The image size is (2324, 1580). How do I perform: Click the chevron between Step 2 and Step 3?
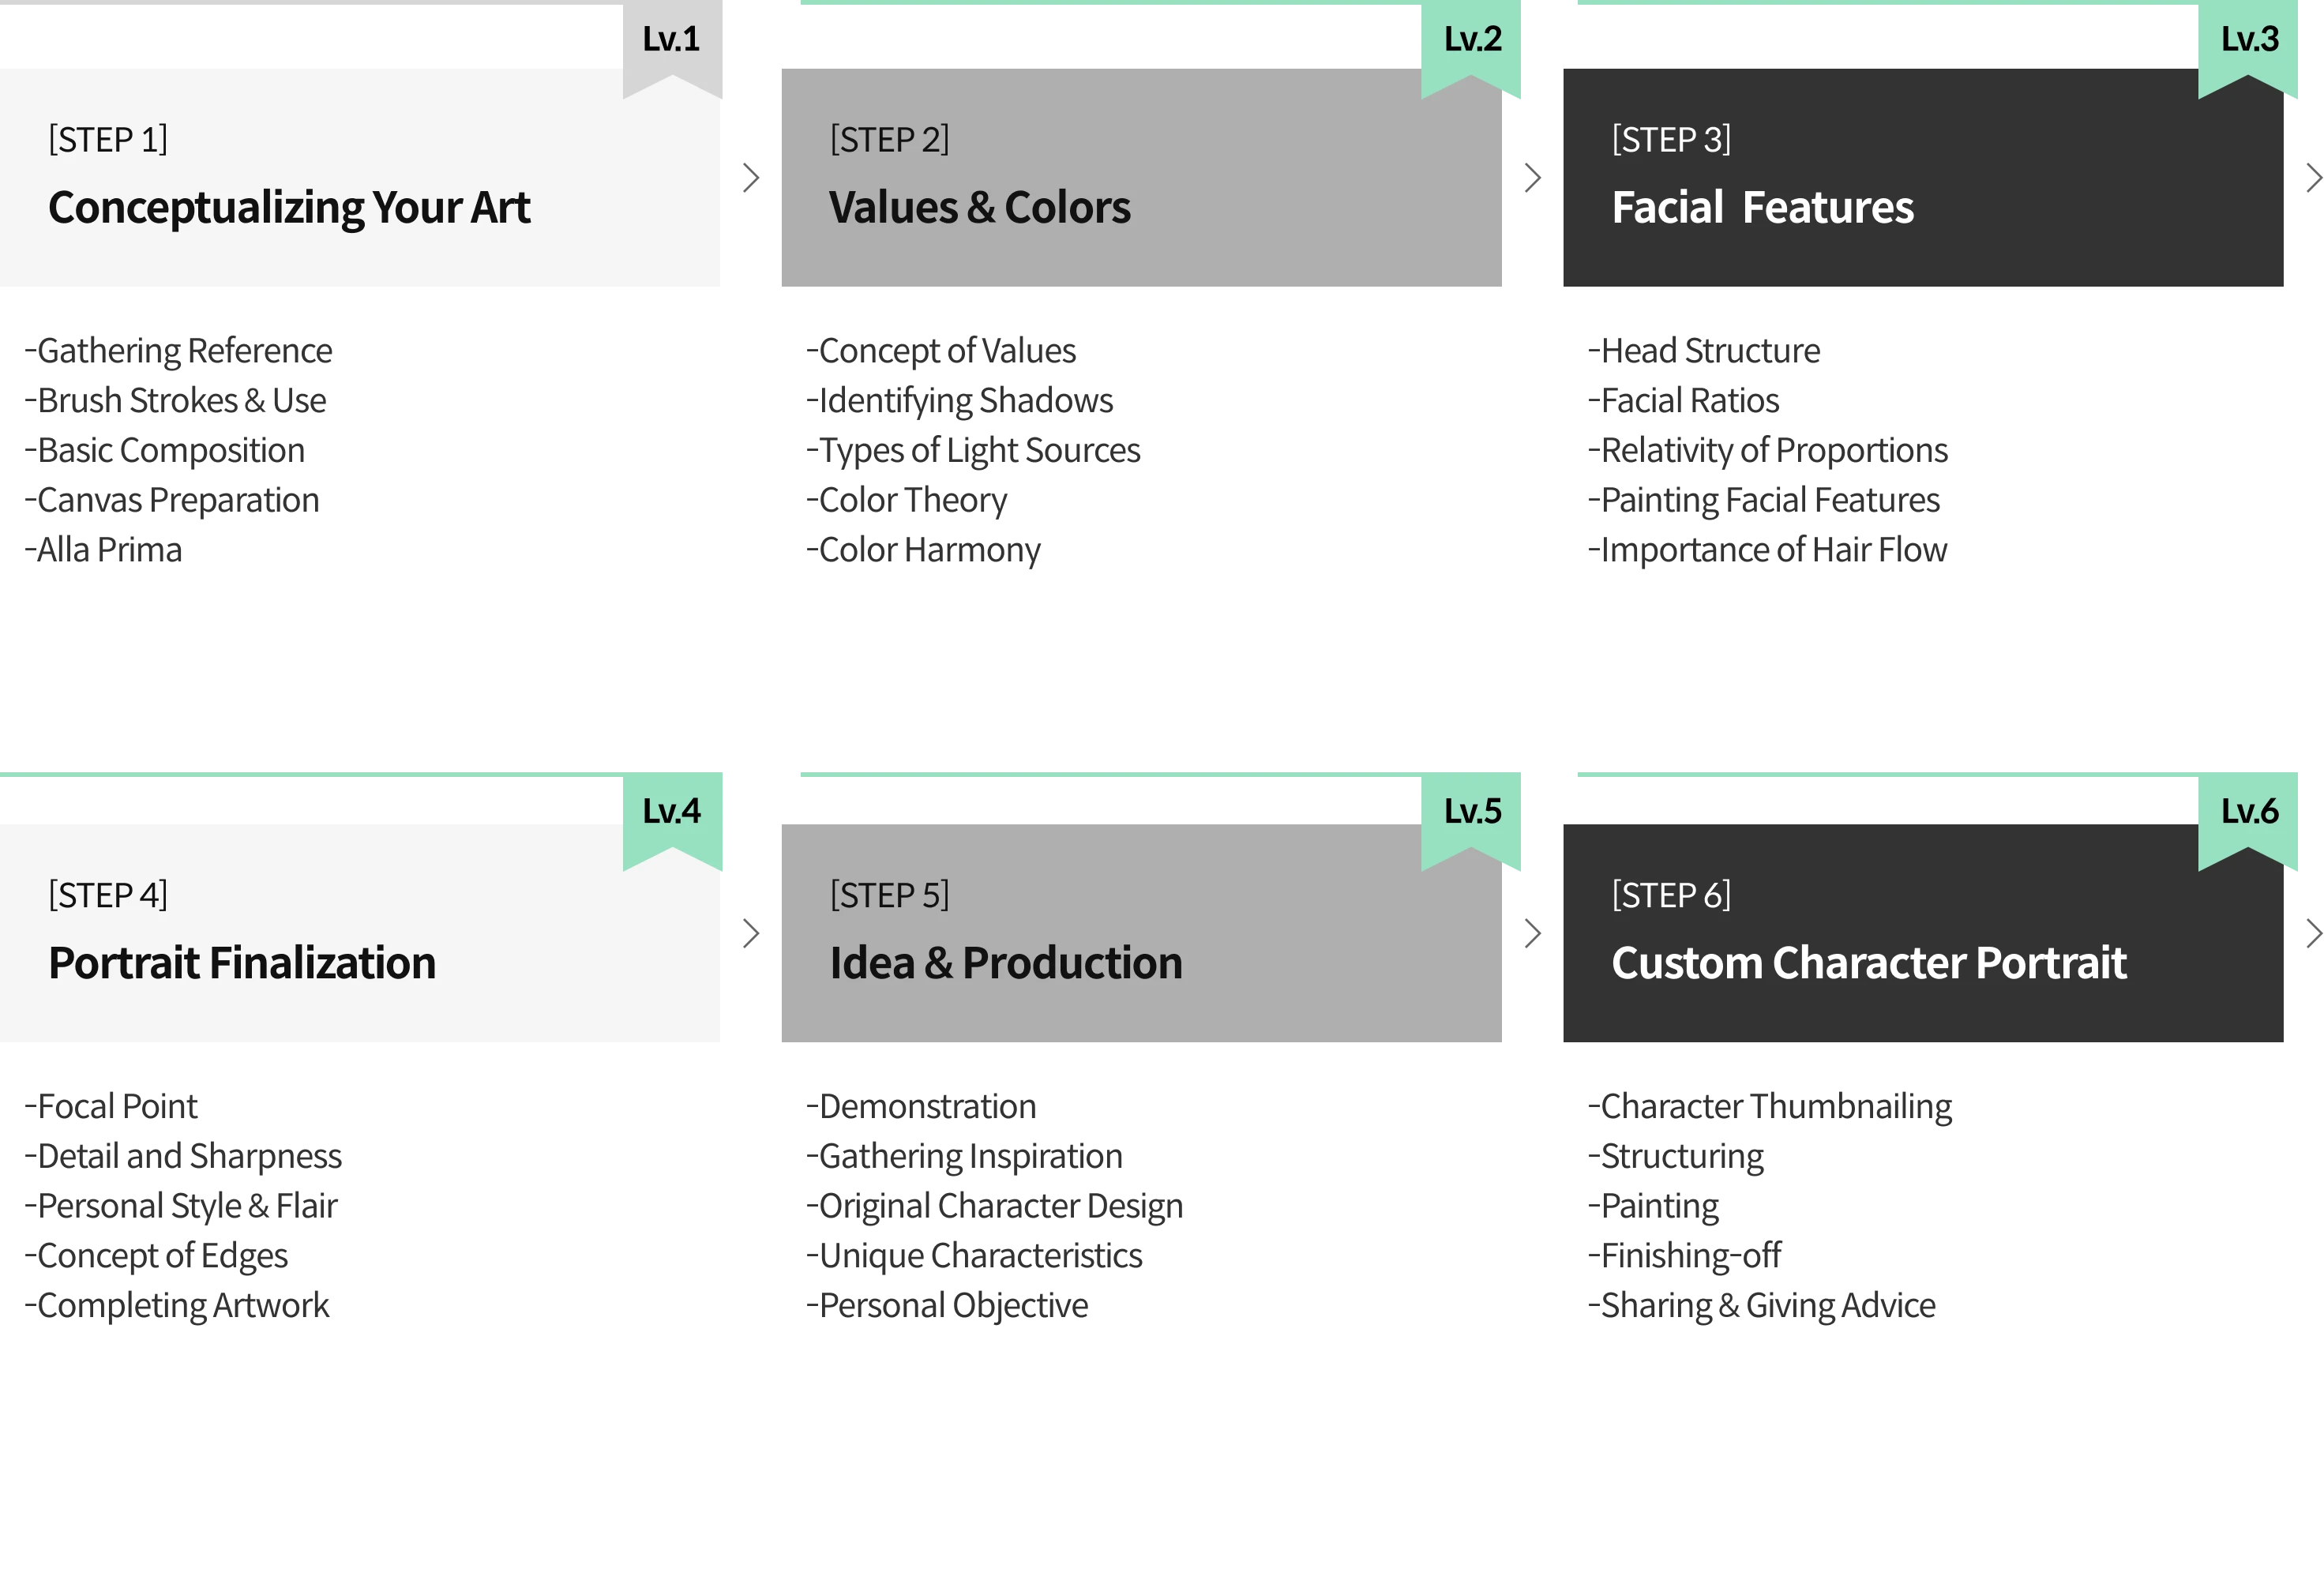tap(1532, 178)
